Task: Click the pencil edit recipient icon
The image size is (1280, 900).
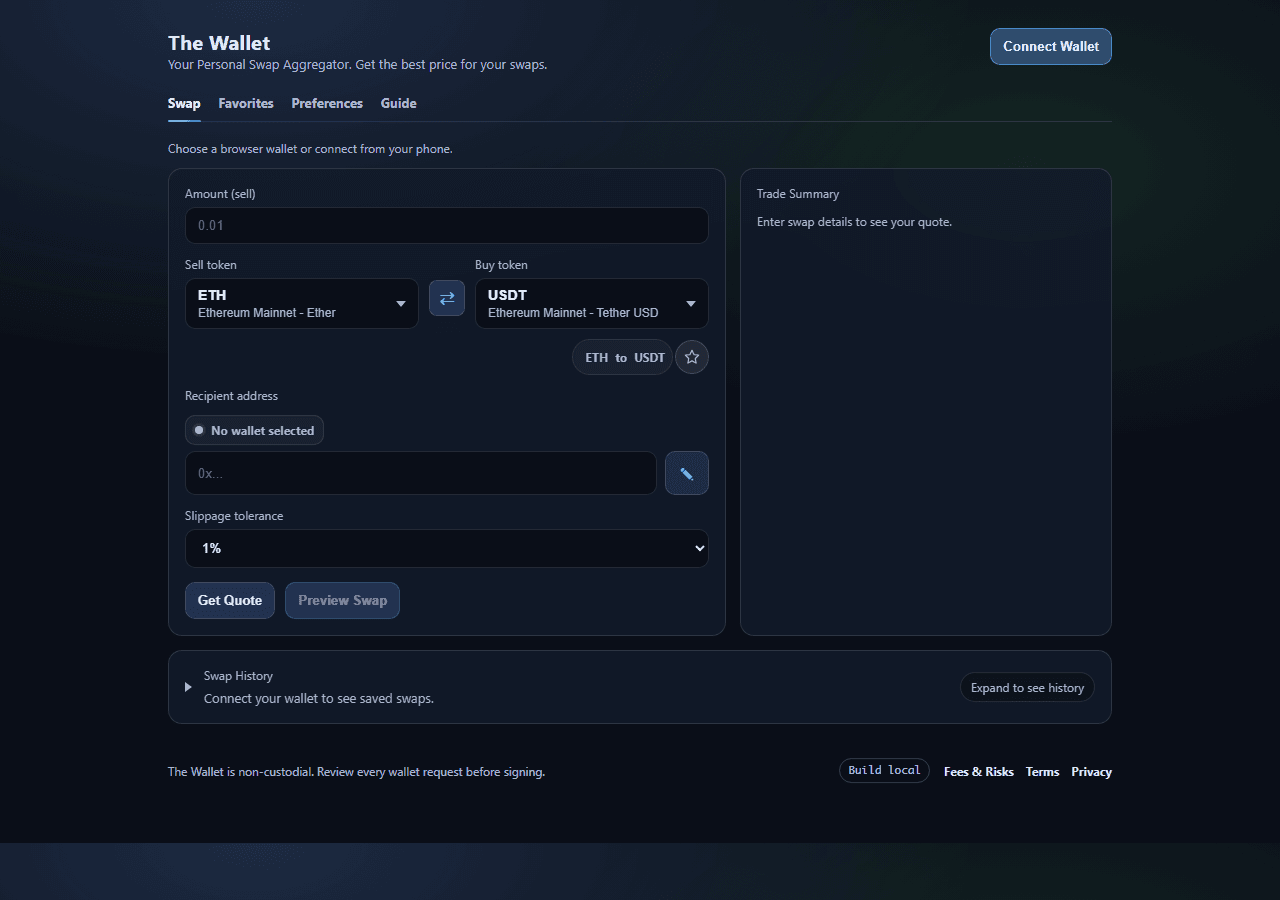Action: [x=687, y=473]
